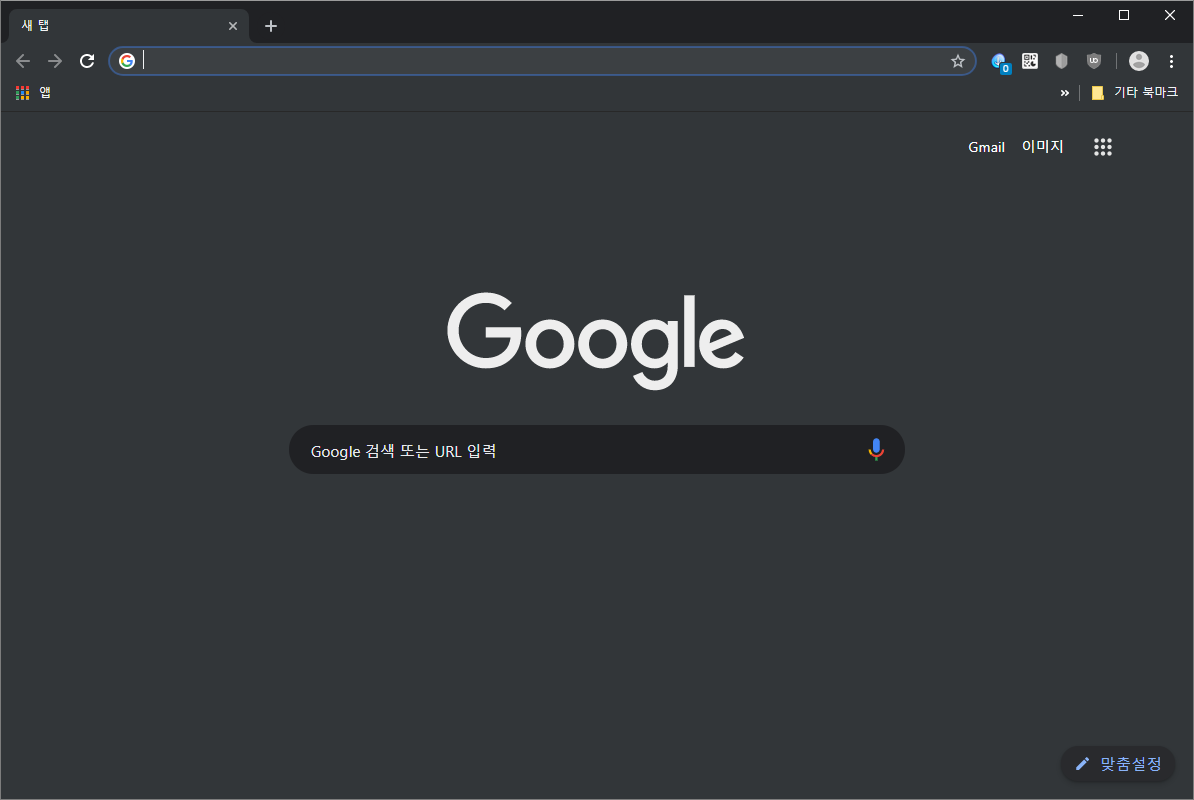Maximize the Chrome window
This screenshot has height=800, width=1194.
[1123, 15]
